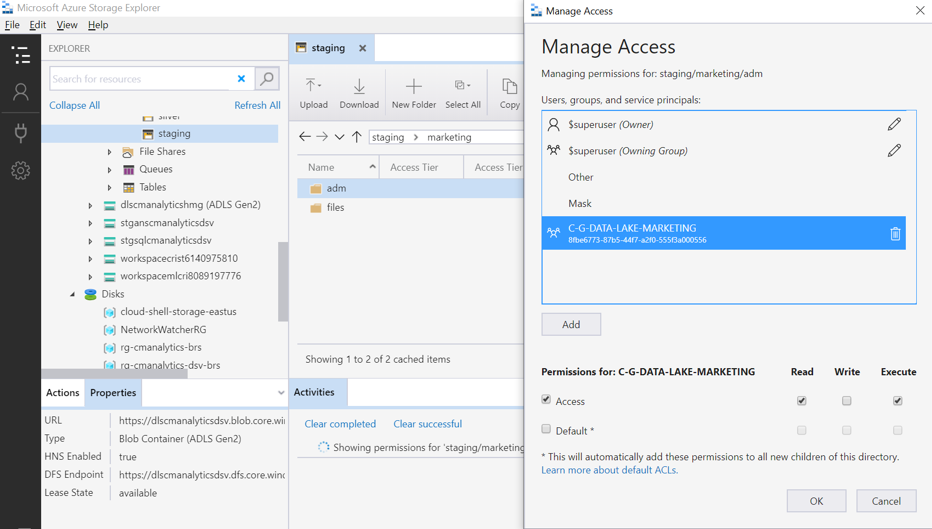The width and height of the screenshot is (932, 529).
Task: Toggle Access Write permission checkbox
Action: [x=846, y=401]
